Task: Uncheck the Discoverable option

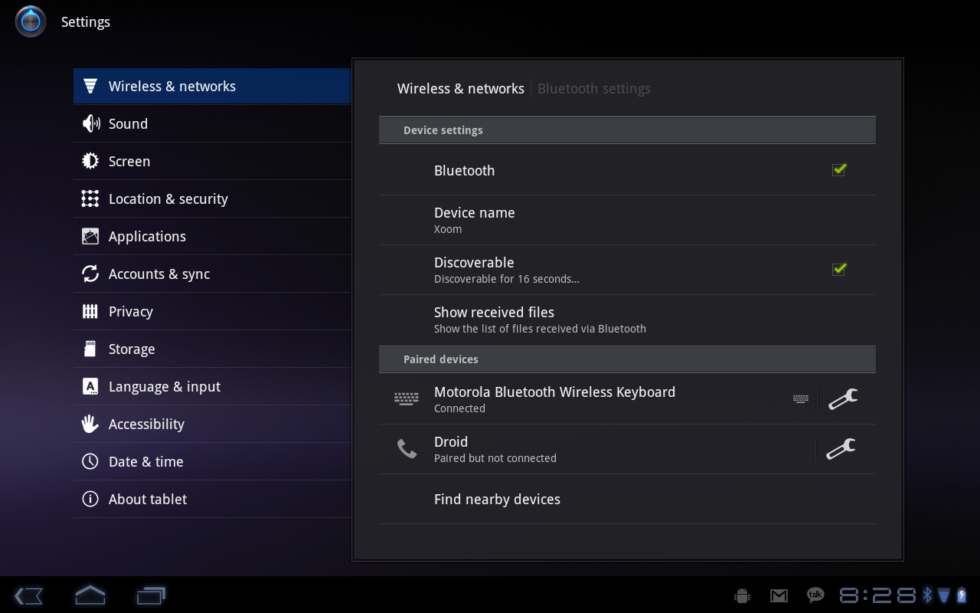Action: (839, 269)
